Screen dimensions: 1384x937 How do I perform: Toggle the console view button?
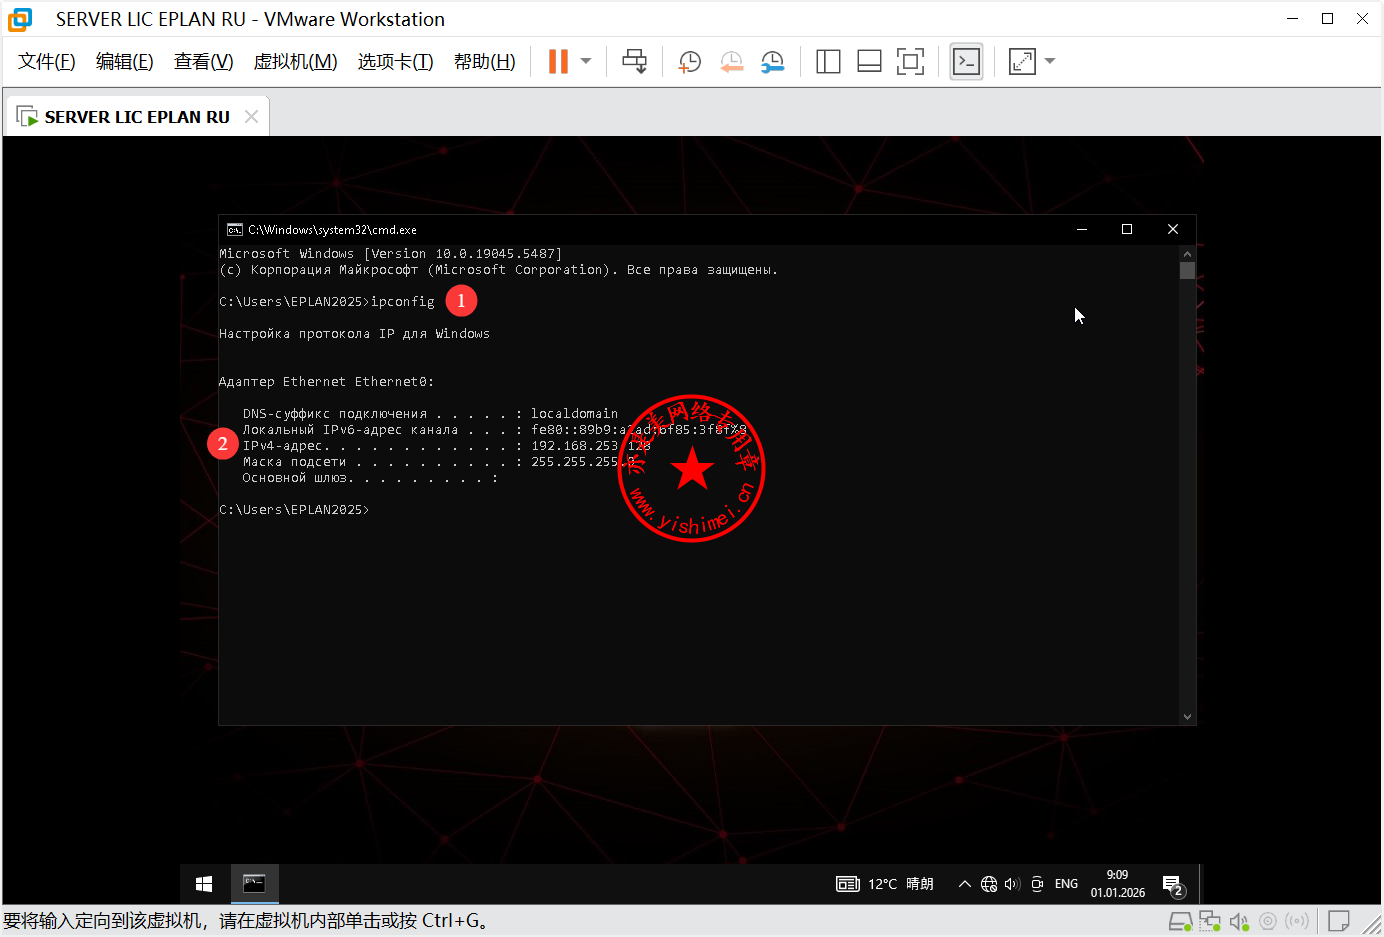point(966,62)
